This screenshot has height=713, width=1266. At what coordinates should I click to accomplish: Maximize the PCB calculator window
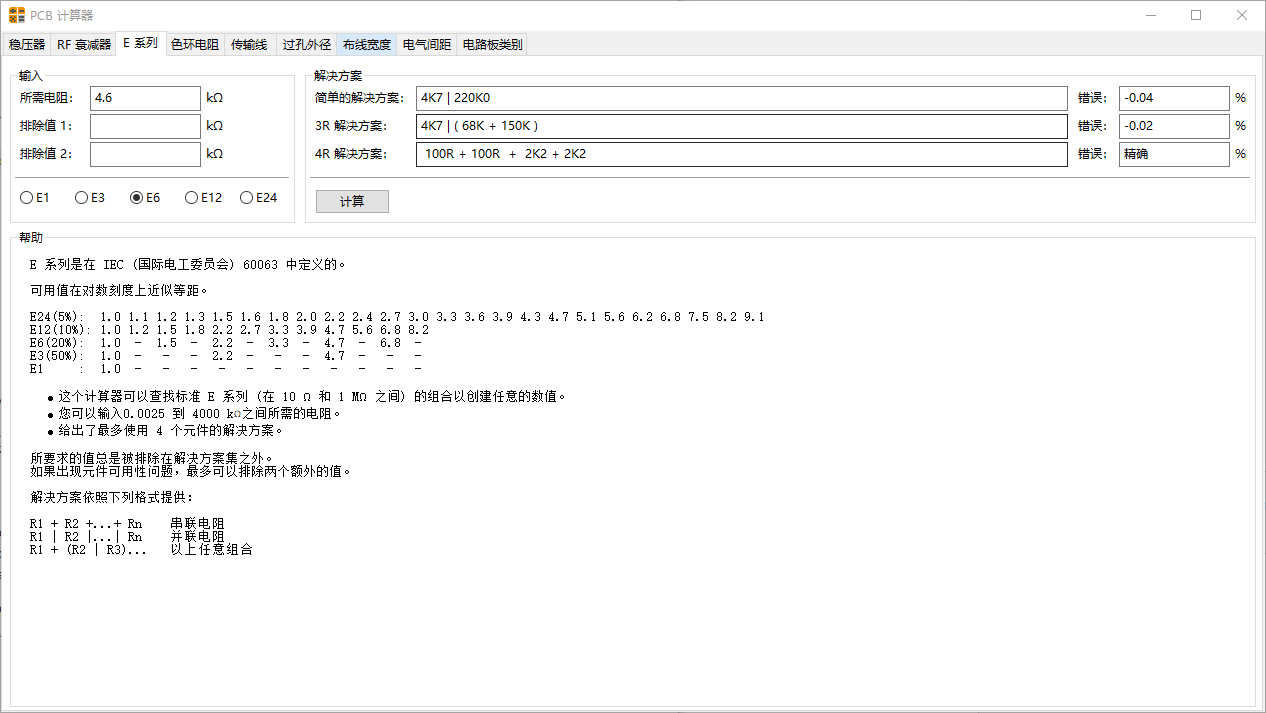pos(1196,15)
